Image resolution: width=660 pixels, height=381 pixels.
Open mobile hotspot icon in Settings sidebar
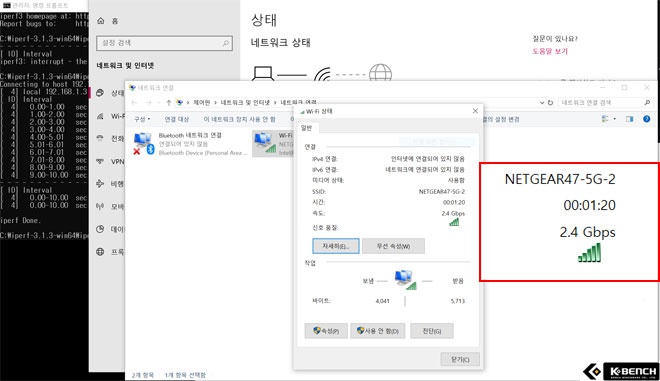point(100,206)
